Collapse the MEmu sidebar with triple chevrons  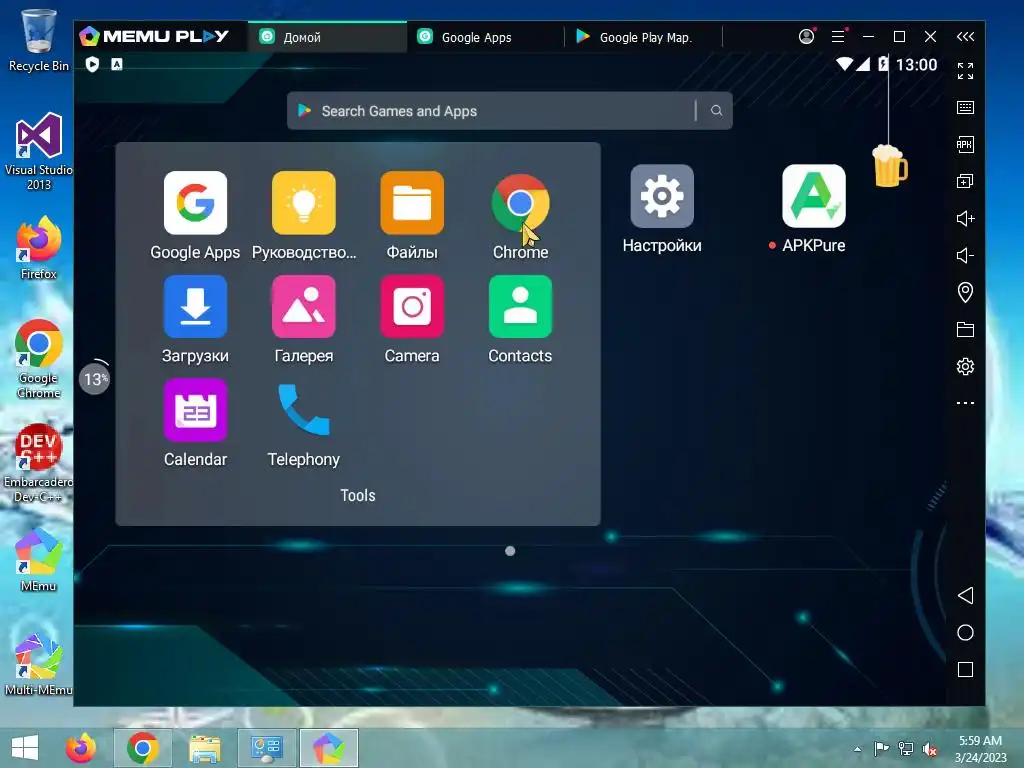(965, 37)
